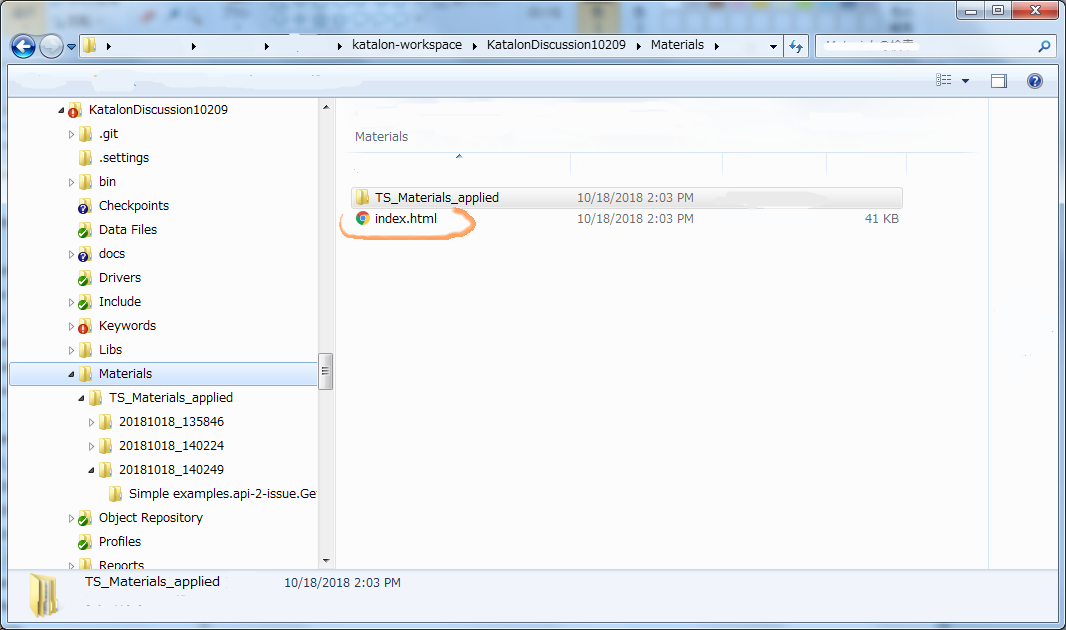Expand the .git tree node

tap(71, 135)
